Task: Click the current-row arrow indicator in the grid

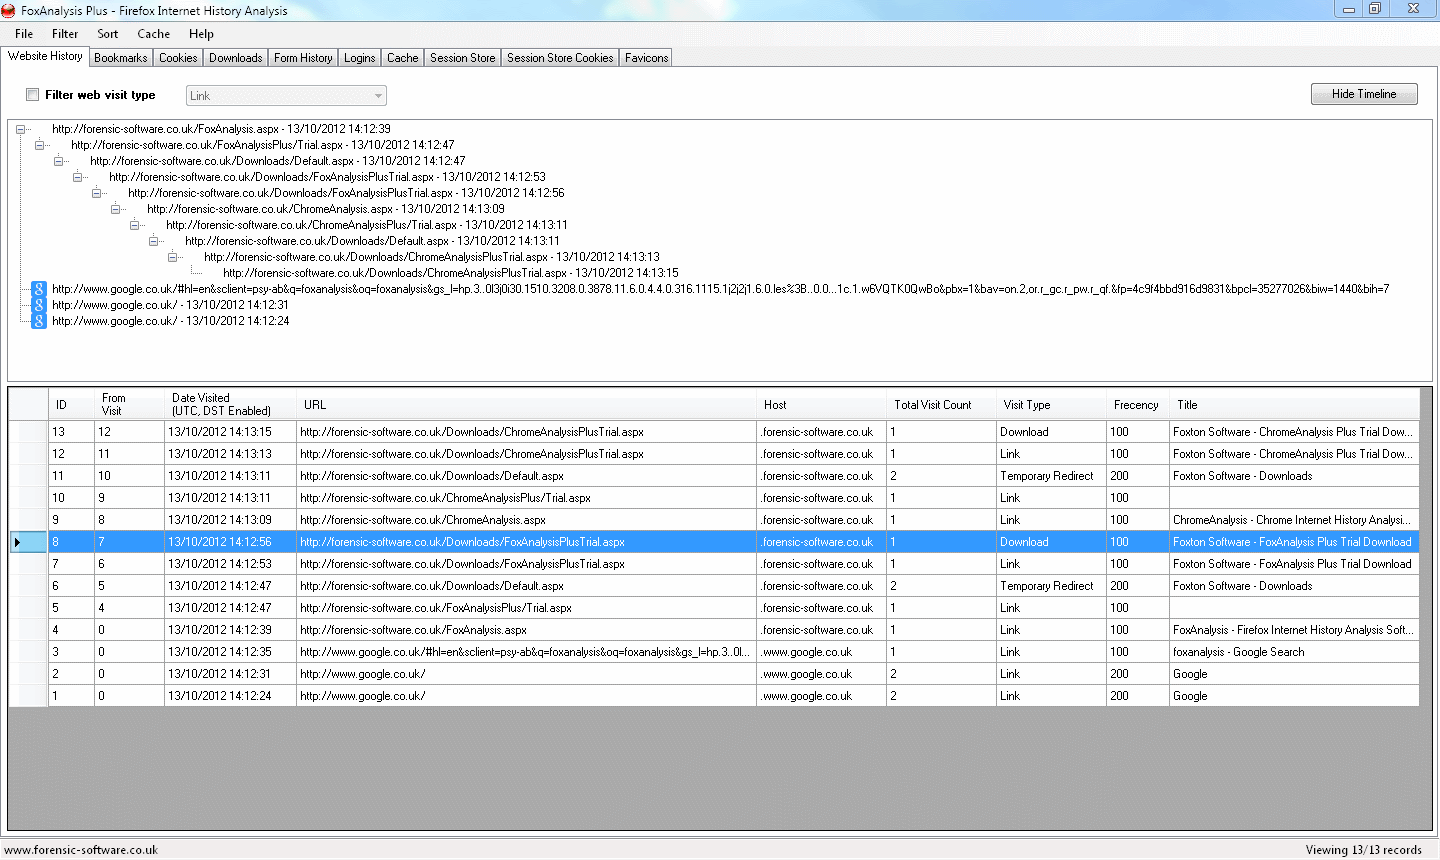Action: (x=17, y=542)
